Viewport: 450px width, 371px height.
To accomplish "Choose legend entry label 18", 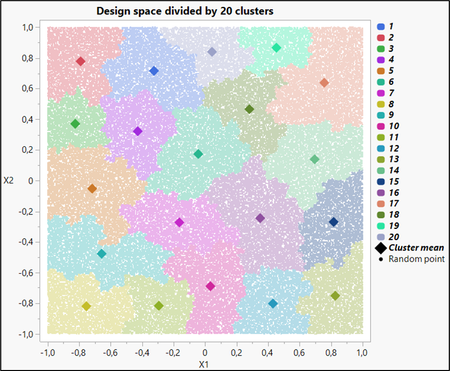I will (x=394, y=215).
